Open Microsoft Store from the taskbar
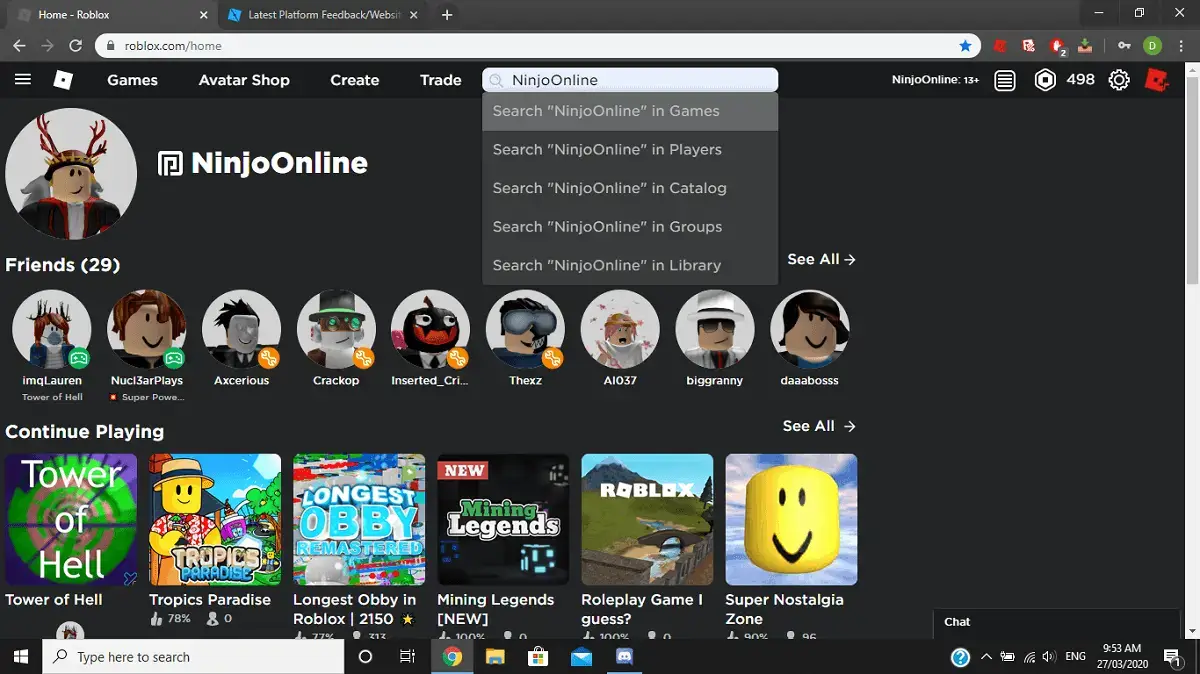The image size is (1200, 674). coord(538,657)
